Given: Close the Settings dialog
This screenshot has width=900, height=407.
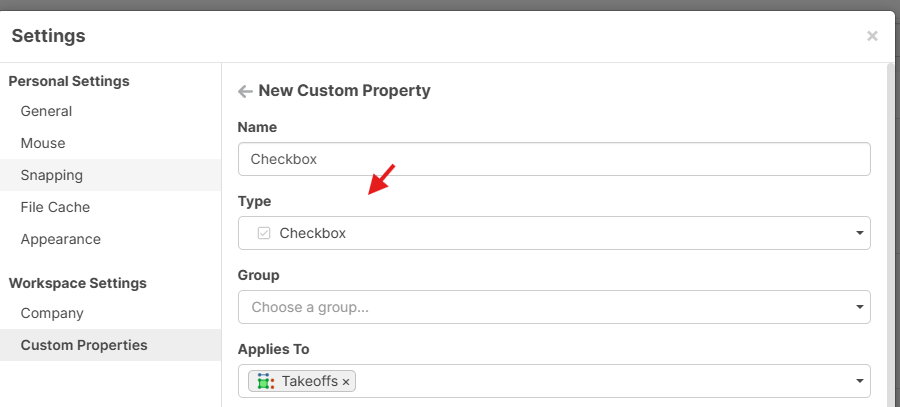Looking at the screenshot, I should 872,36.
